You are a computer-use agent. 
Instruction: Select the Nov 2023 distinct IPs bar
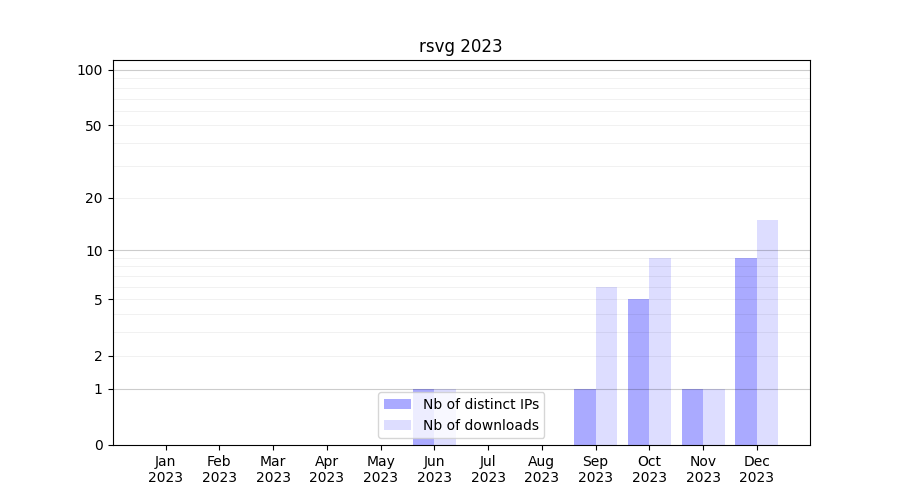[692, 417]
